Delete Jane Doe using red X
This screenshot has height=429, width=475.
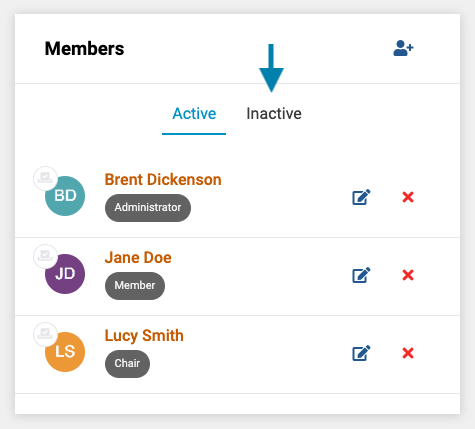point(408,275)
